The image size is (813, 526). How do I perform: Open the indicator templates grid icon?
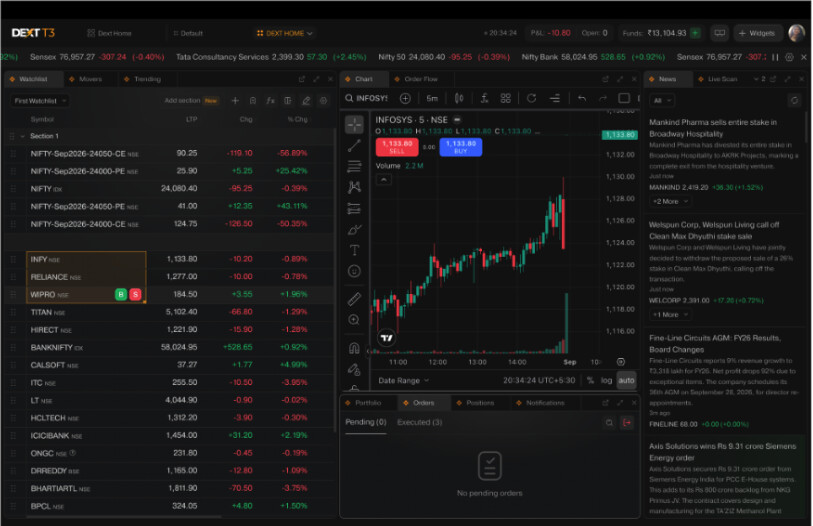click(x=506, y=99)
